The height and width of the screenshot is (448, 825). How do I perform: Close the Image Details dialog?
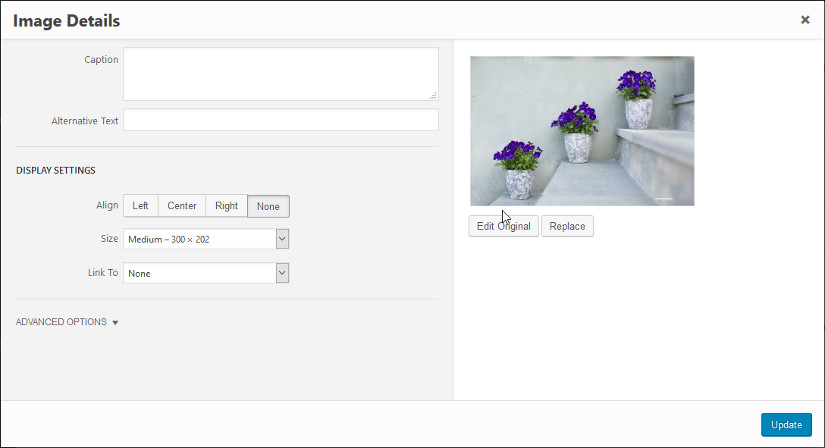click(804, 20)
